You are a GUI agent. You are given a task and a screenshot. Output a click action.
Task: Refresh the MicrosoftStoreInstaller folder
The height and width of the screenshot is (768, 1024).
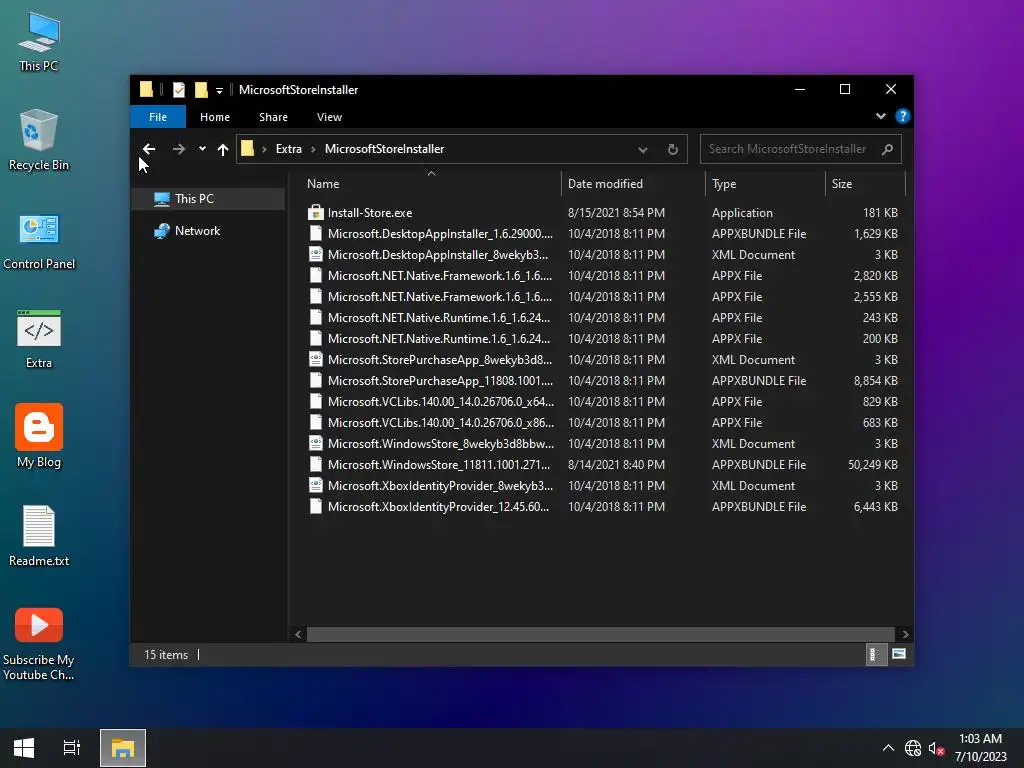[673, 150]
